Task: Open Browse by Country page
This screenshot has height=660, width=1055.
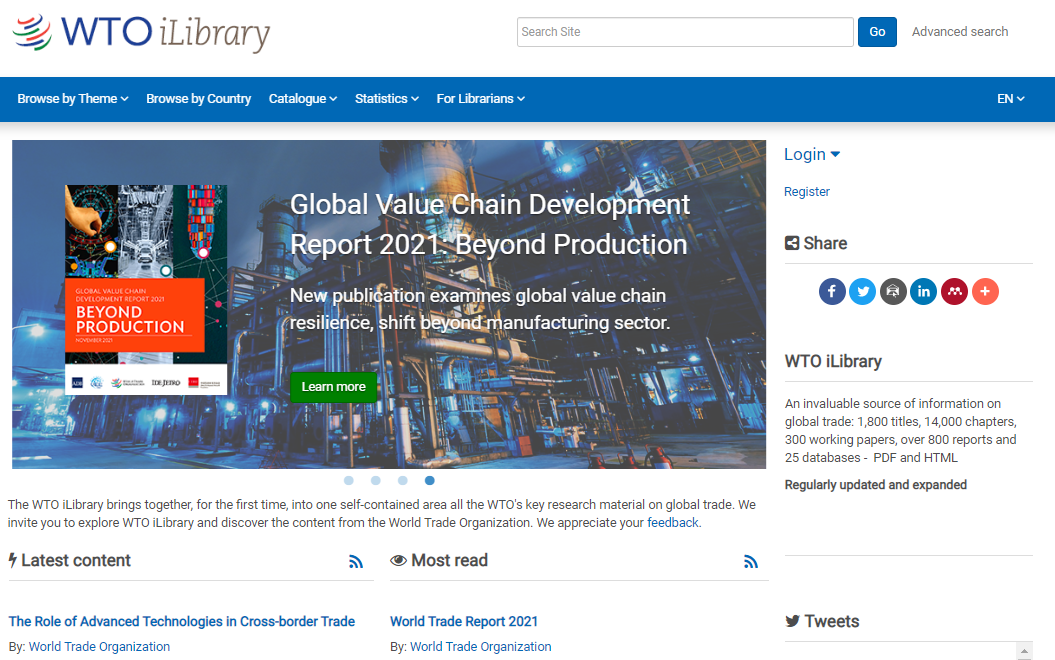Action: tap(198, 99)
